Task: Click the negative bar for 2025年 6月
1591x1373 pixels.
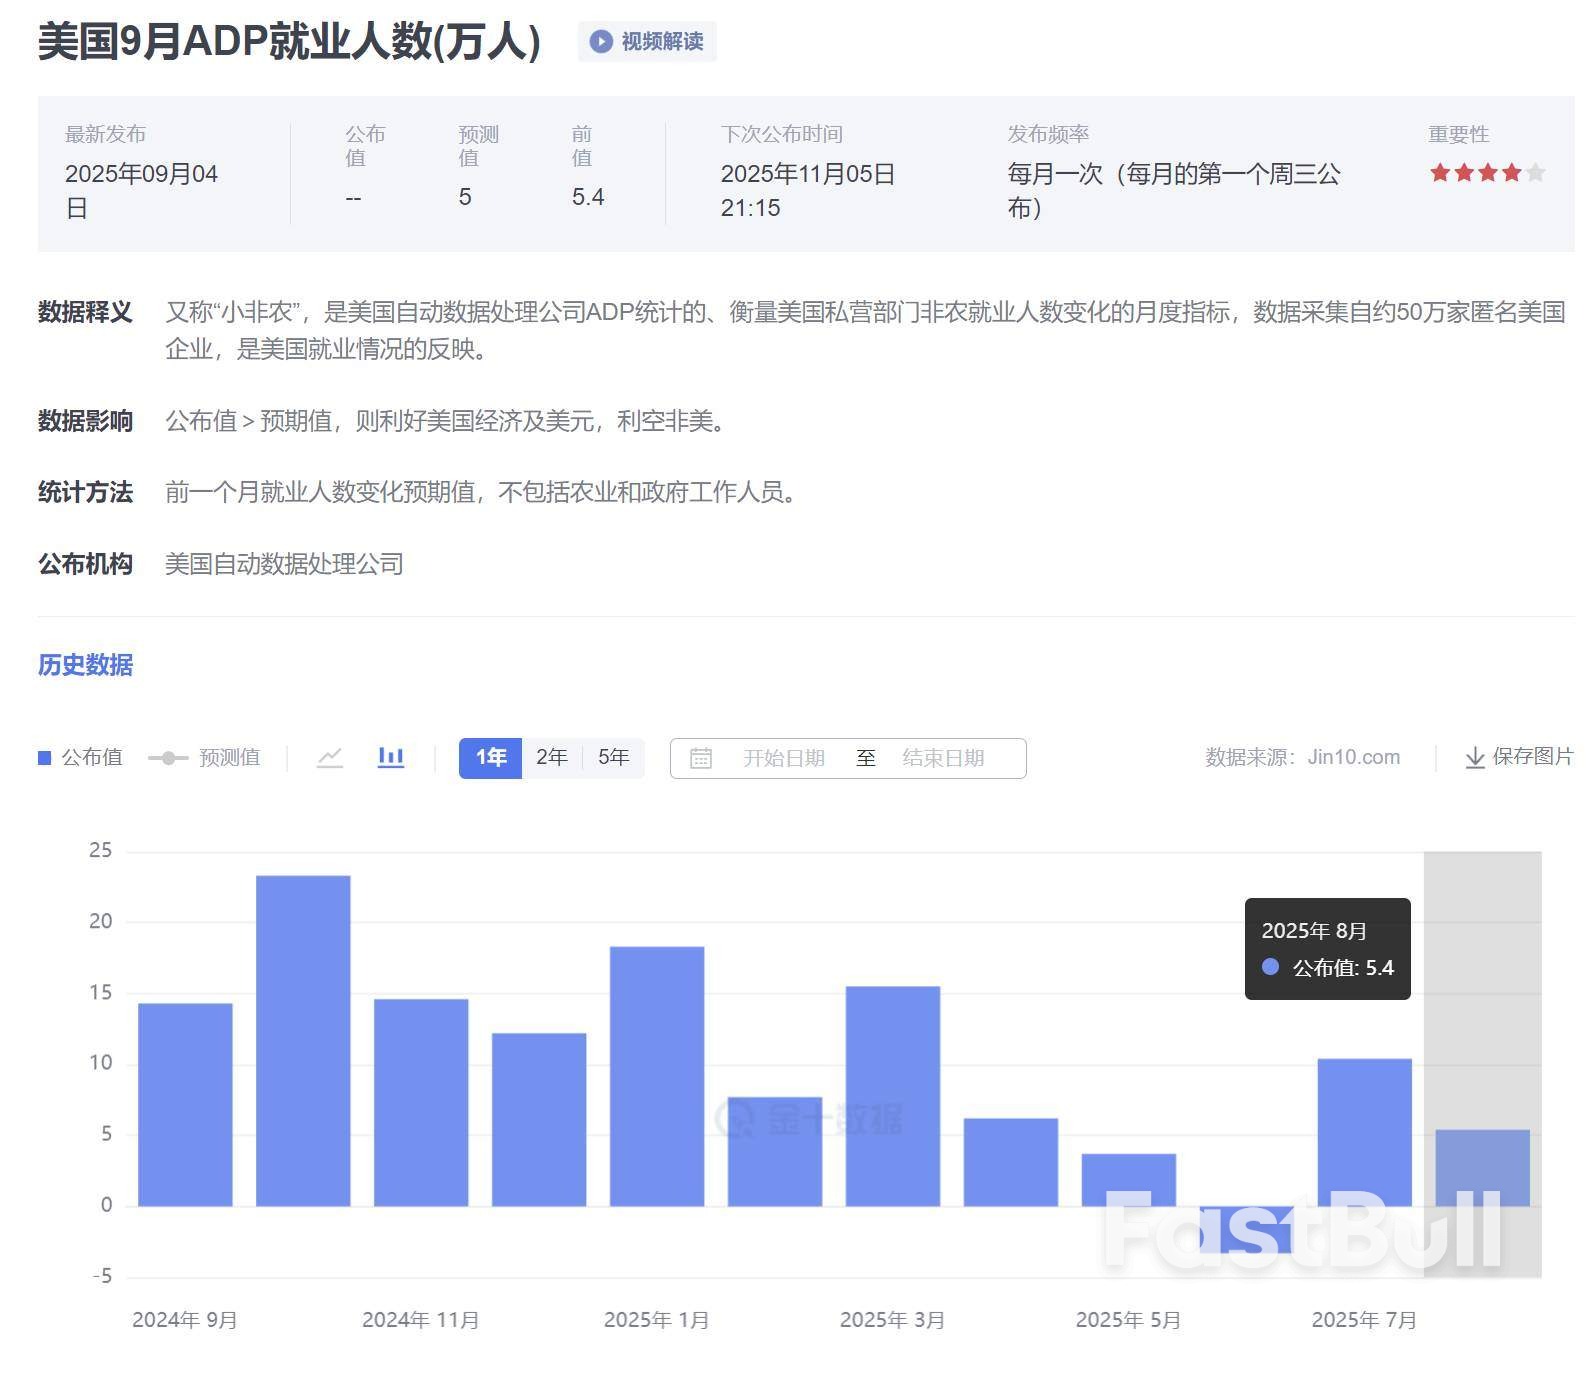Action: (1246, 1229)
